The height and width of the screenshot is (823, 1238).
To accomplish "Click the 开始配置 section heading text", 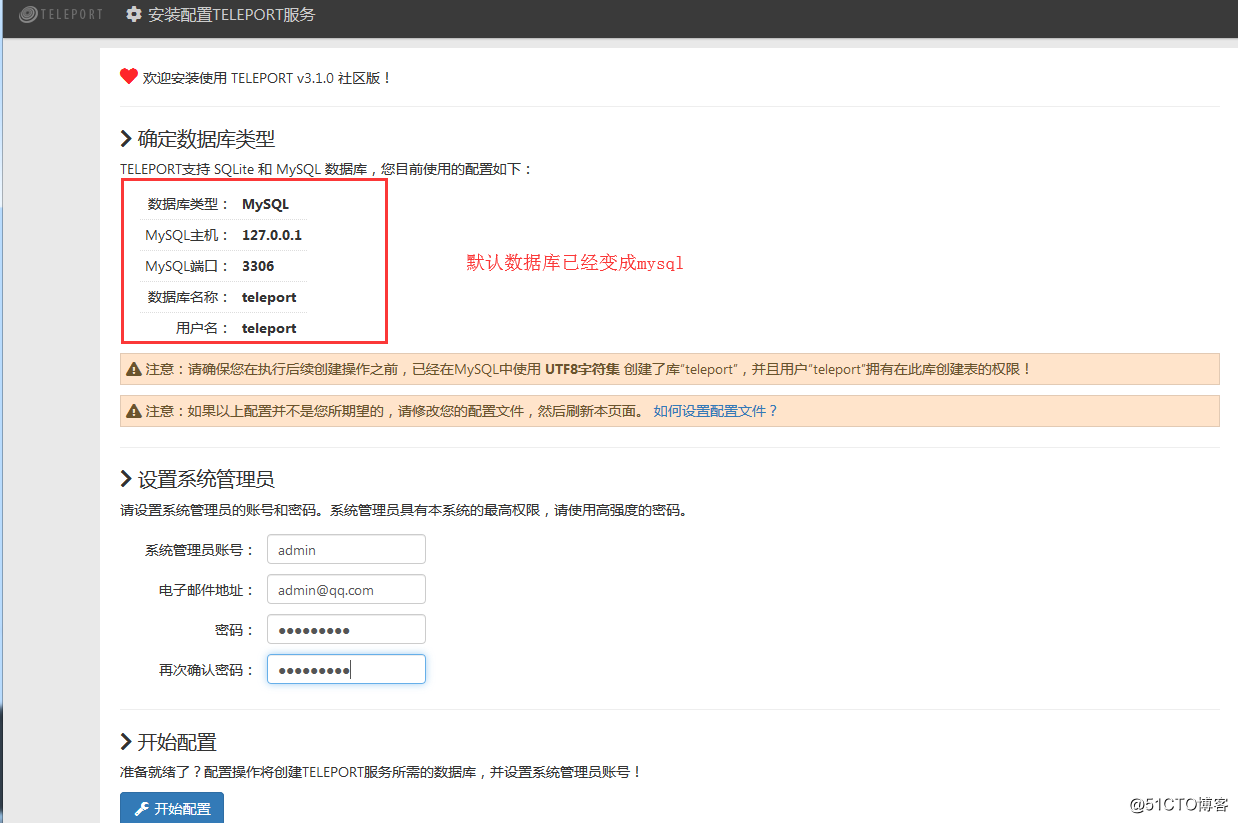I will coord(177,742).
